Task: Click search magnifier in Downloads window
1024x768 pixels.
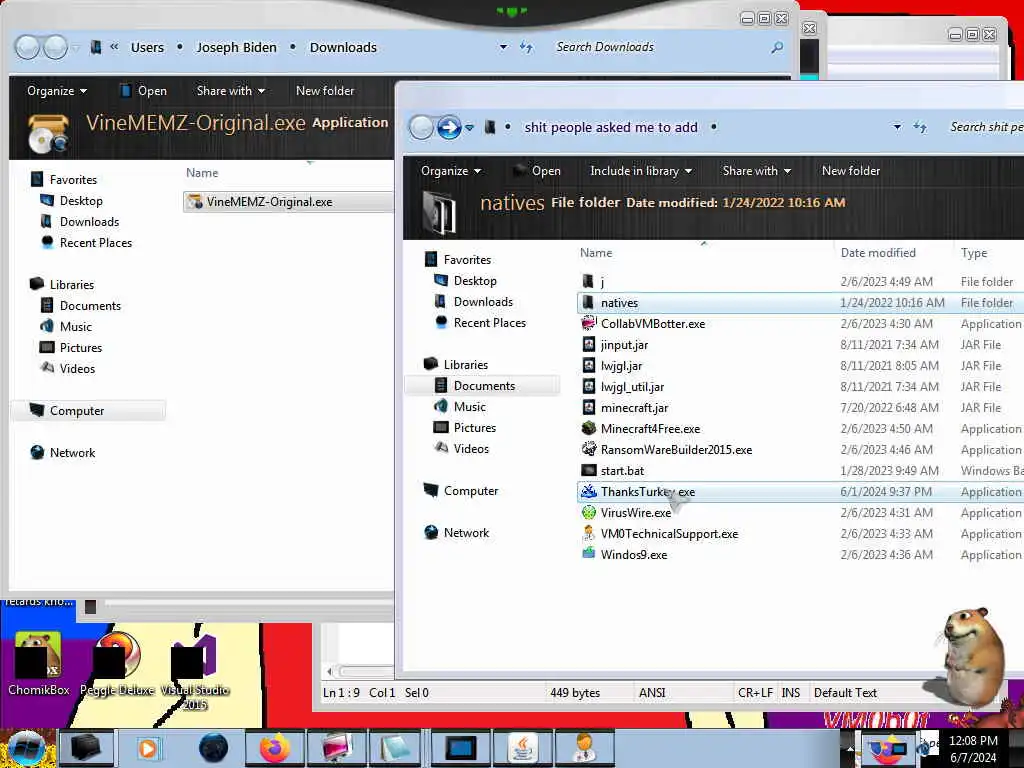Action: pyautogui.click(x=776, y=47)
